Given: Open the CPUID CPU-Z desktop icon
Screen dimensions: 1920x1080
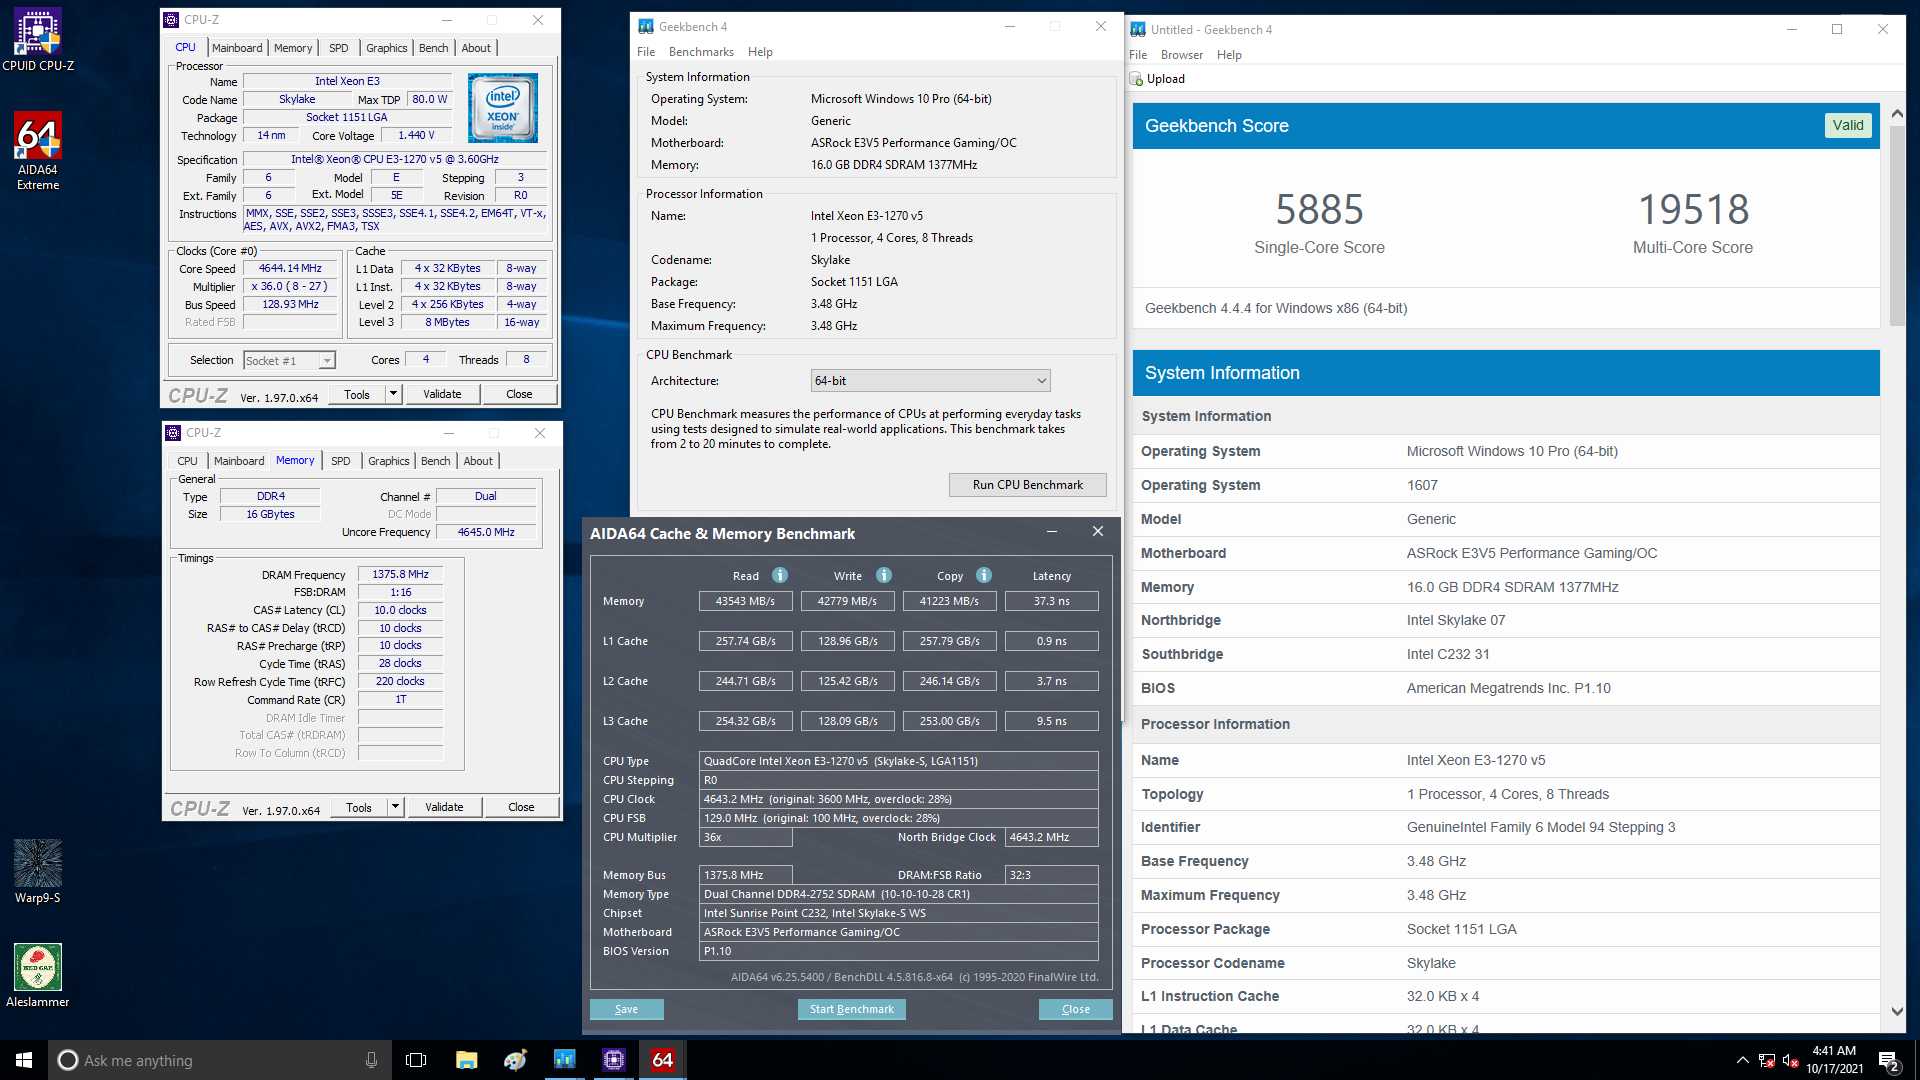Looking at the screenshot, I should click(38, 40).
